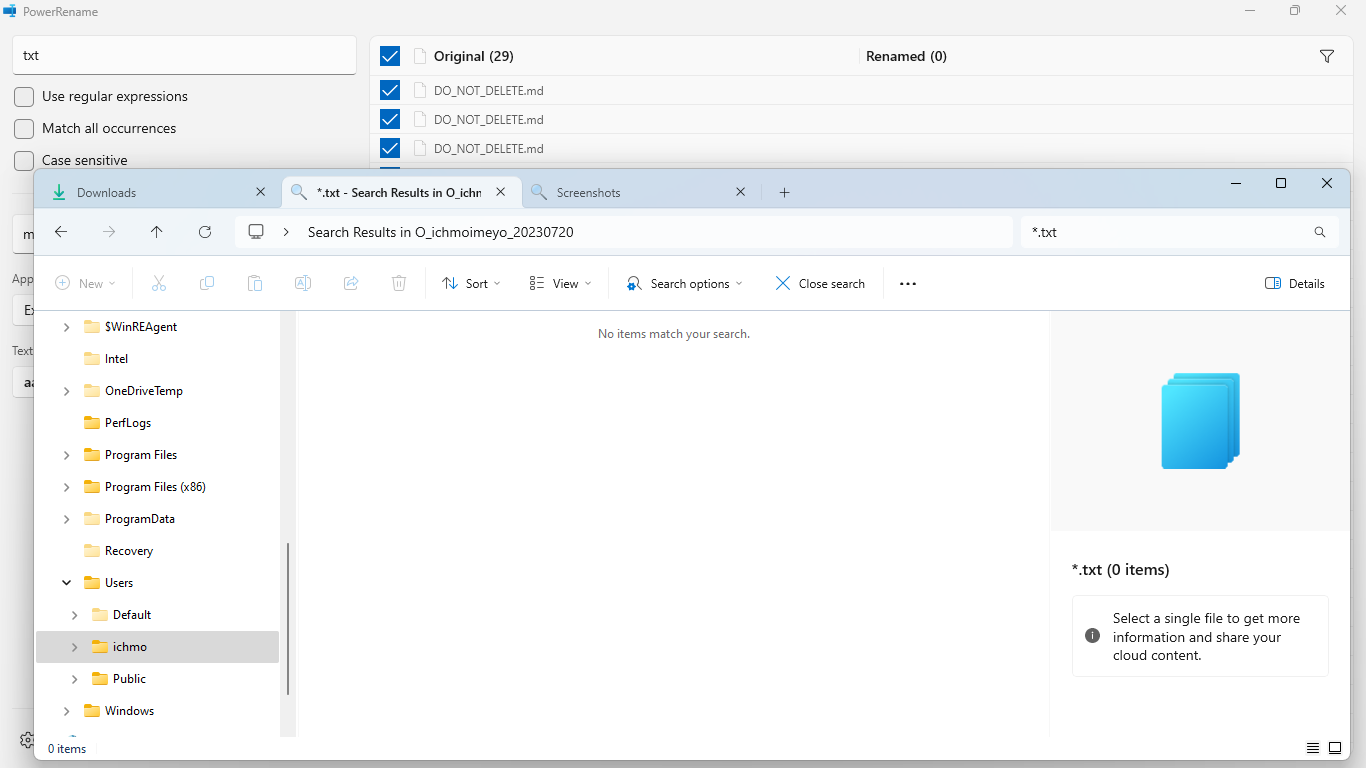Screen dimensions: 1366x768
Task: Collapse the Users folder in tree
Action: (67, 583)
